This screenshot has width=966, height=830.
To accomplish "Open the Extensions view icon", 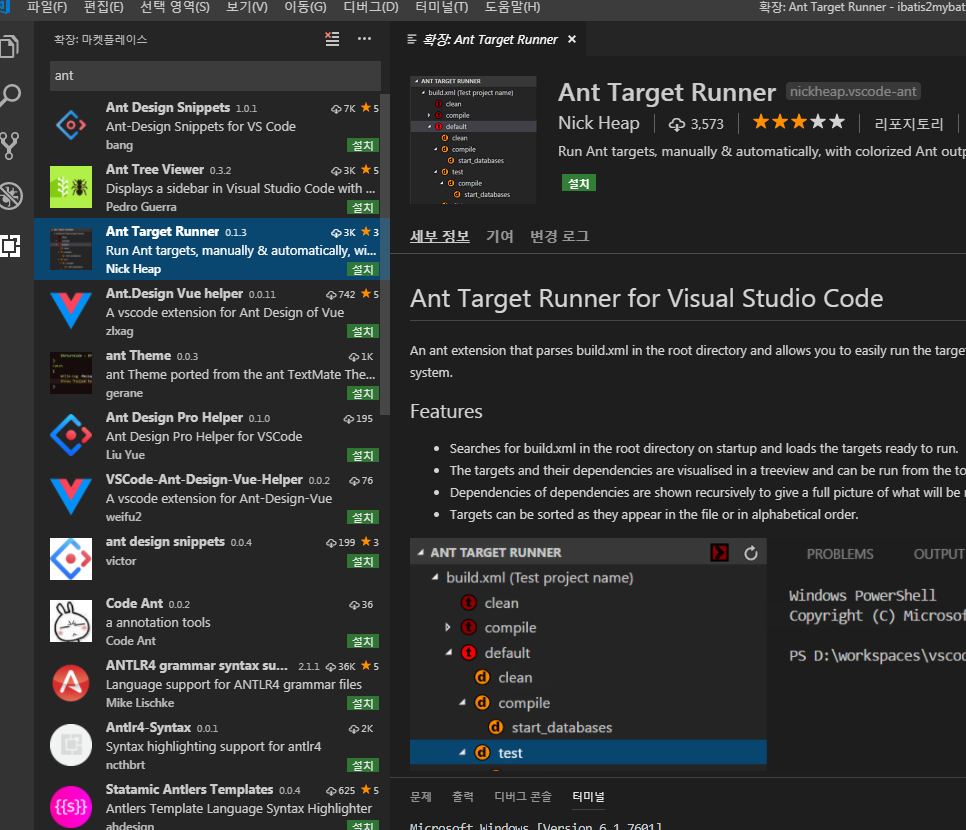I will click(x=10, y=246).
